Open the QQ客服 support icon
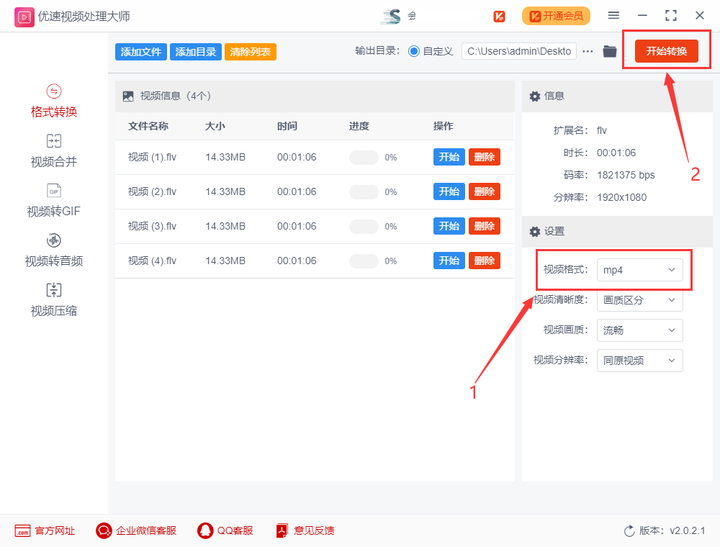 (205, 530)
